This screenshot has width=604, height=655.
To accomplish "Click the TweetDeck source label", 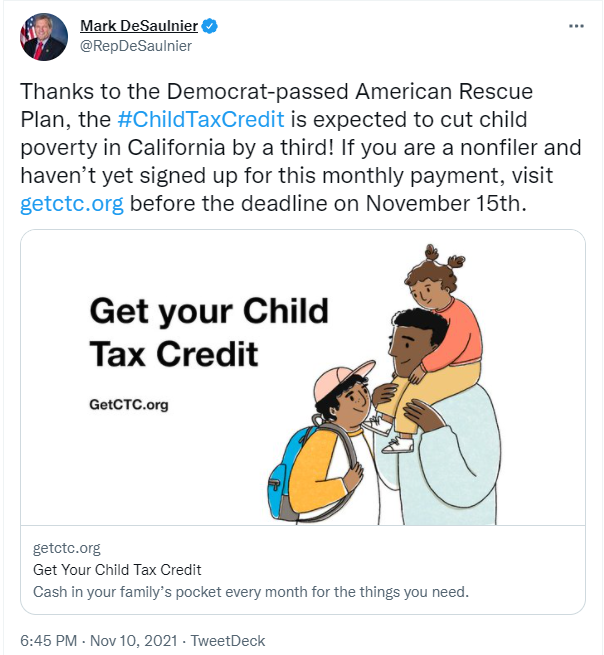I will point(227,640).
